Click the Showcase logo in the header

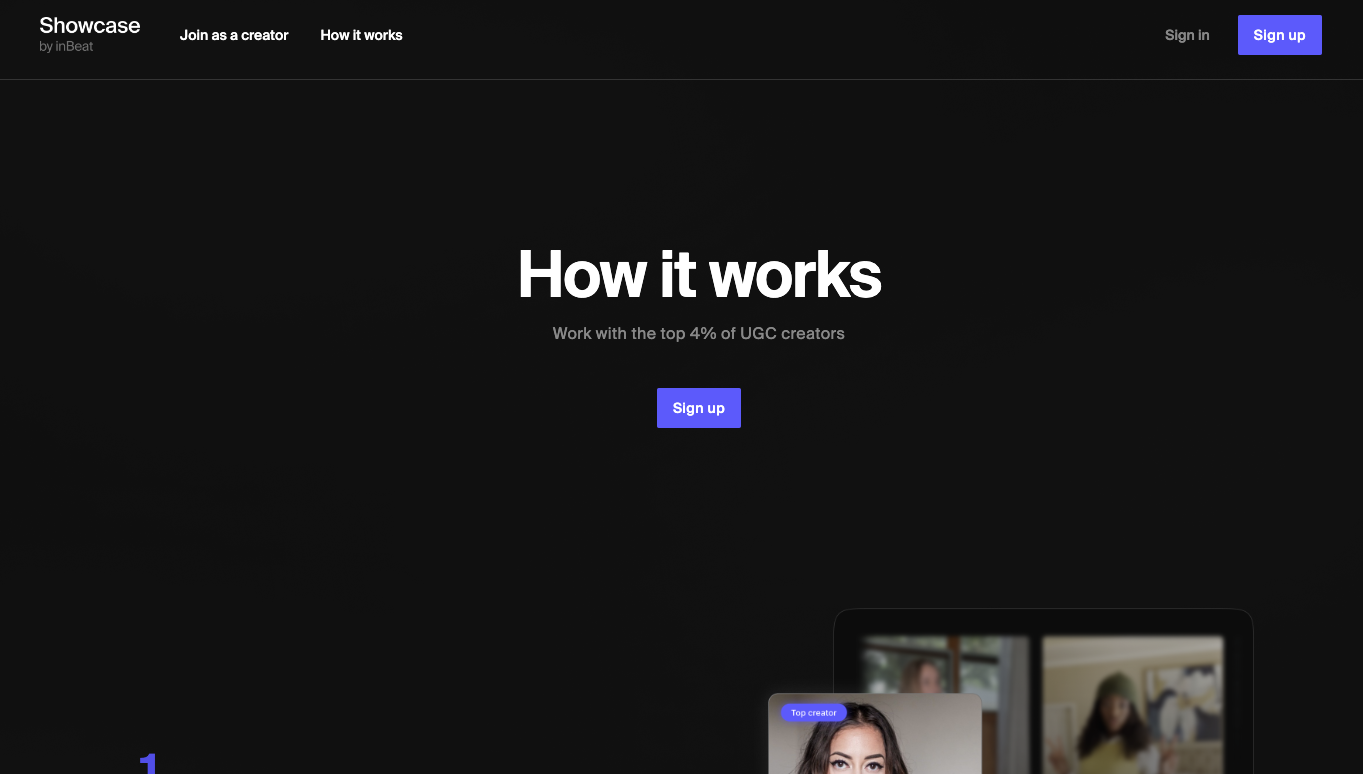click(x=89, y=26)
